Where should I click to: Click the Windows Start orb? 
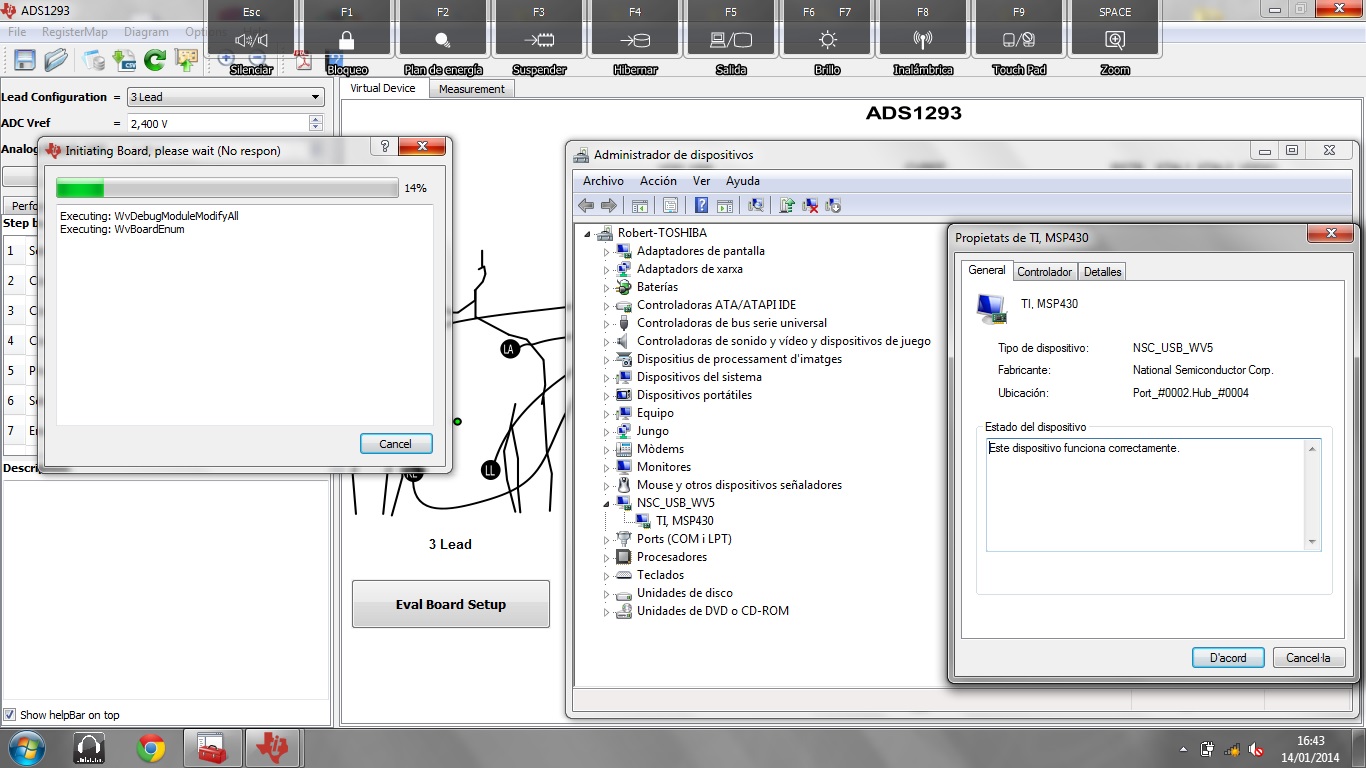point(26,748)
